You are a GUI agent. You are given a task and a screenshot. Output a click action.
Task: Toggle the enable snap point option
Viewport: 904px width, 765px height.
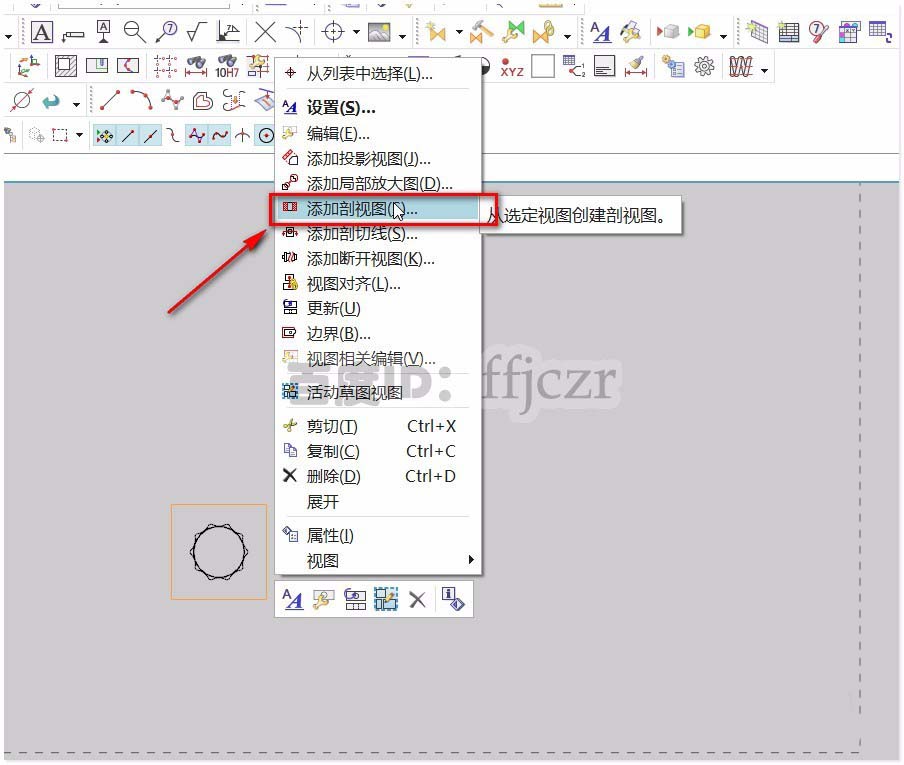click(104, 136)
